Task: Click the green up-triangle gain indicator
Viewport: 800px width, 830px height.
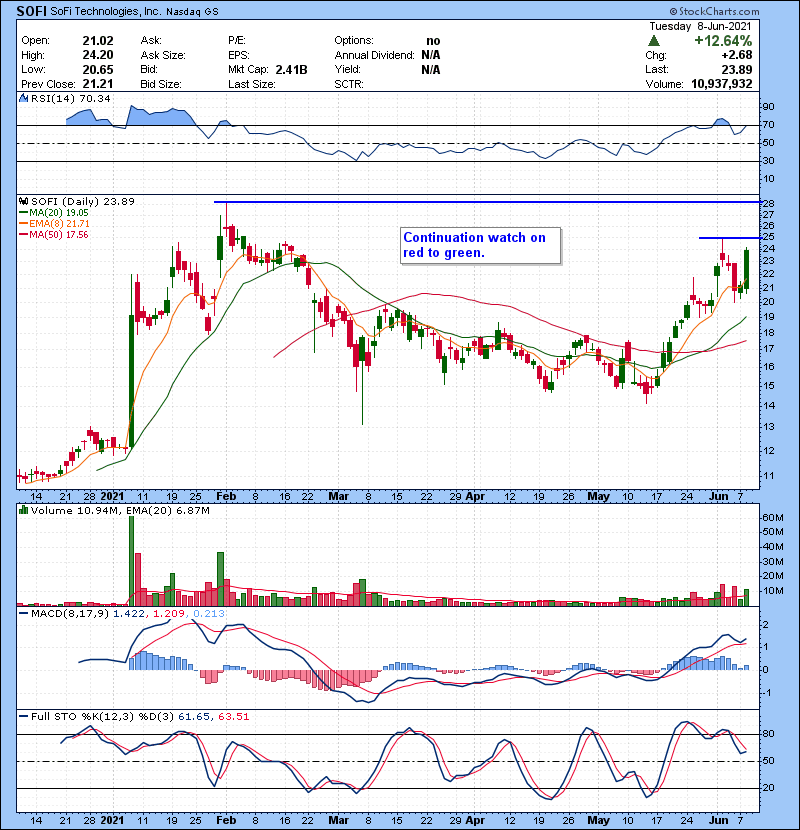Action: pyautogui.click(x=653, y=41)
